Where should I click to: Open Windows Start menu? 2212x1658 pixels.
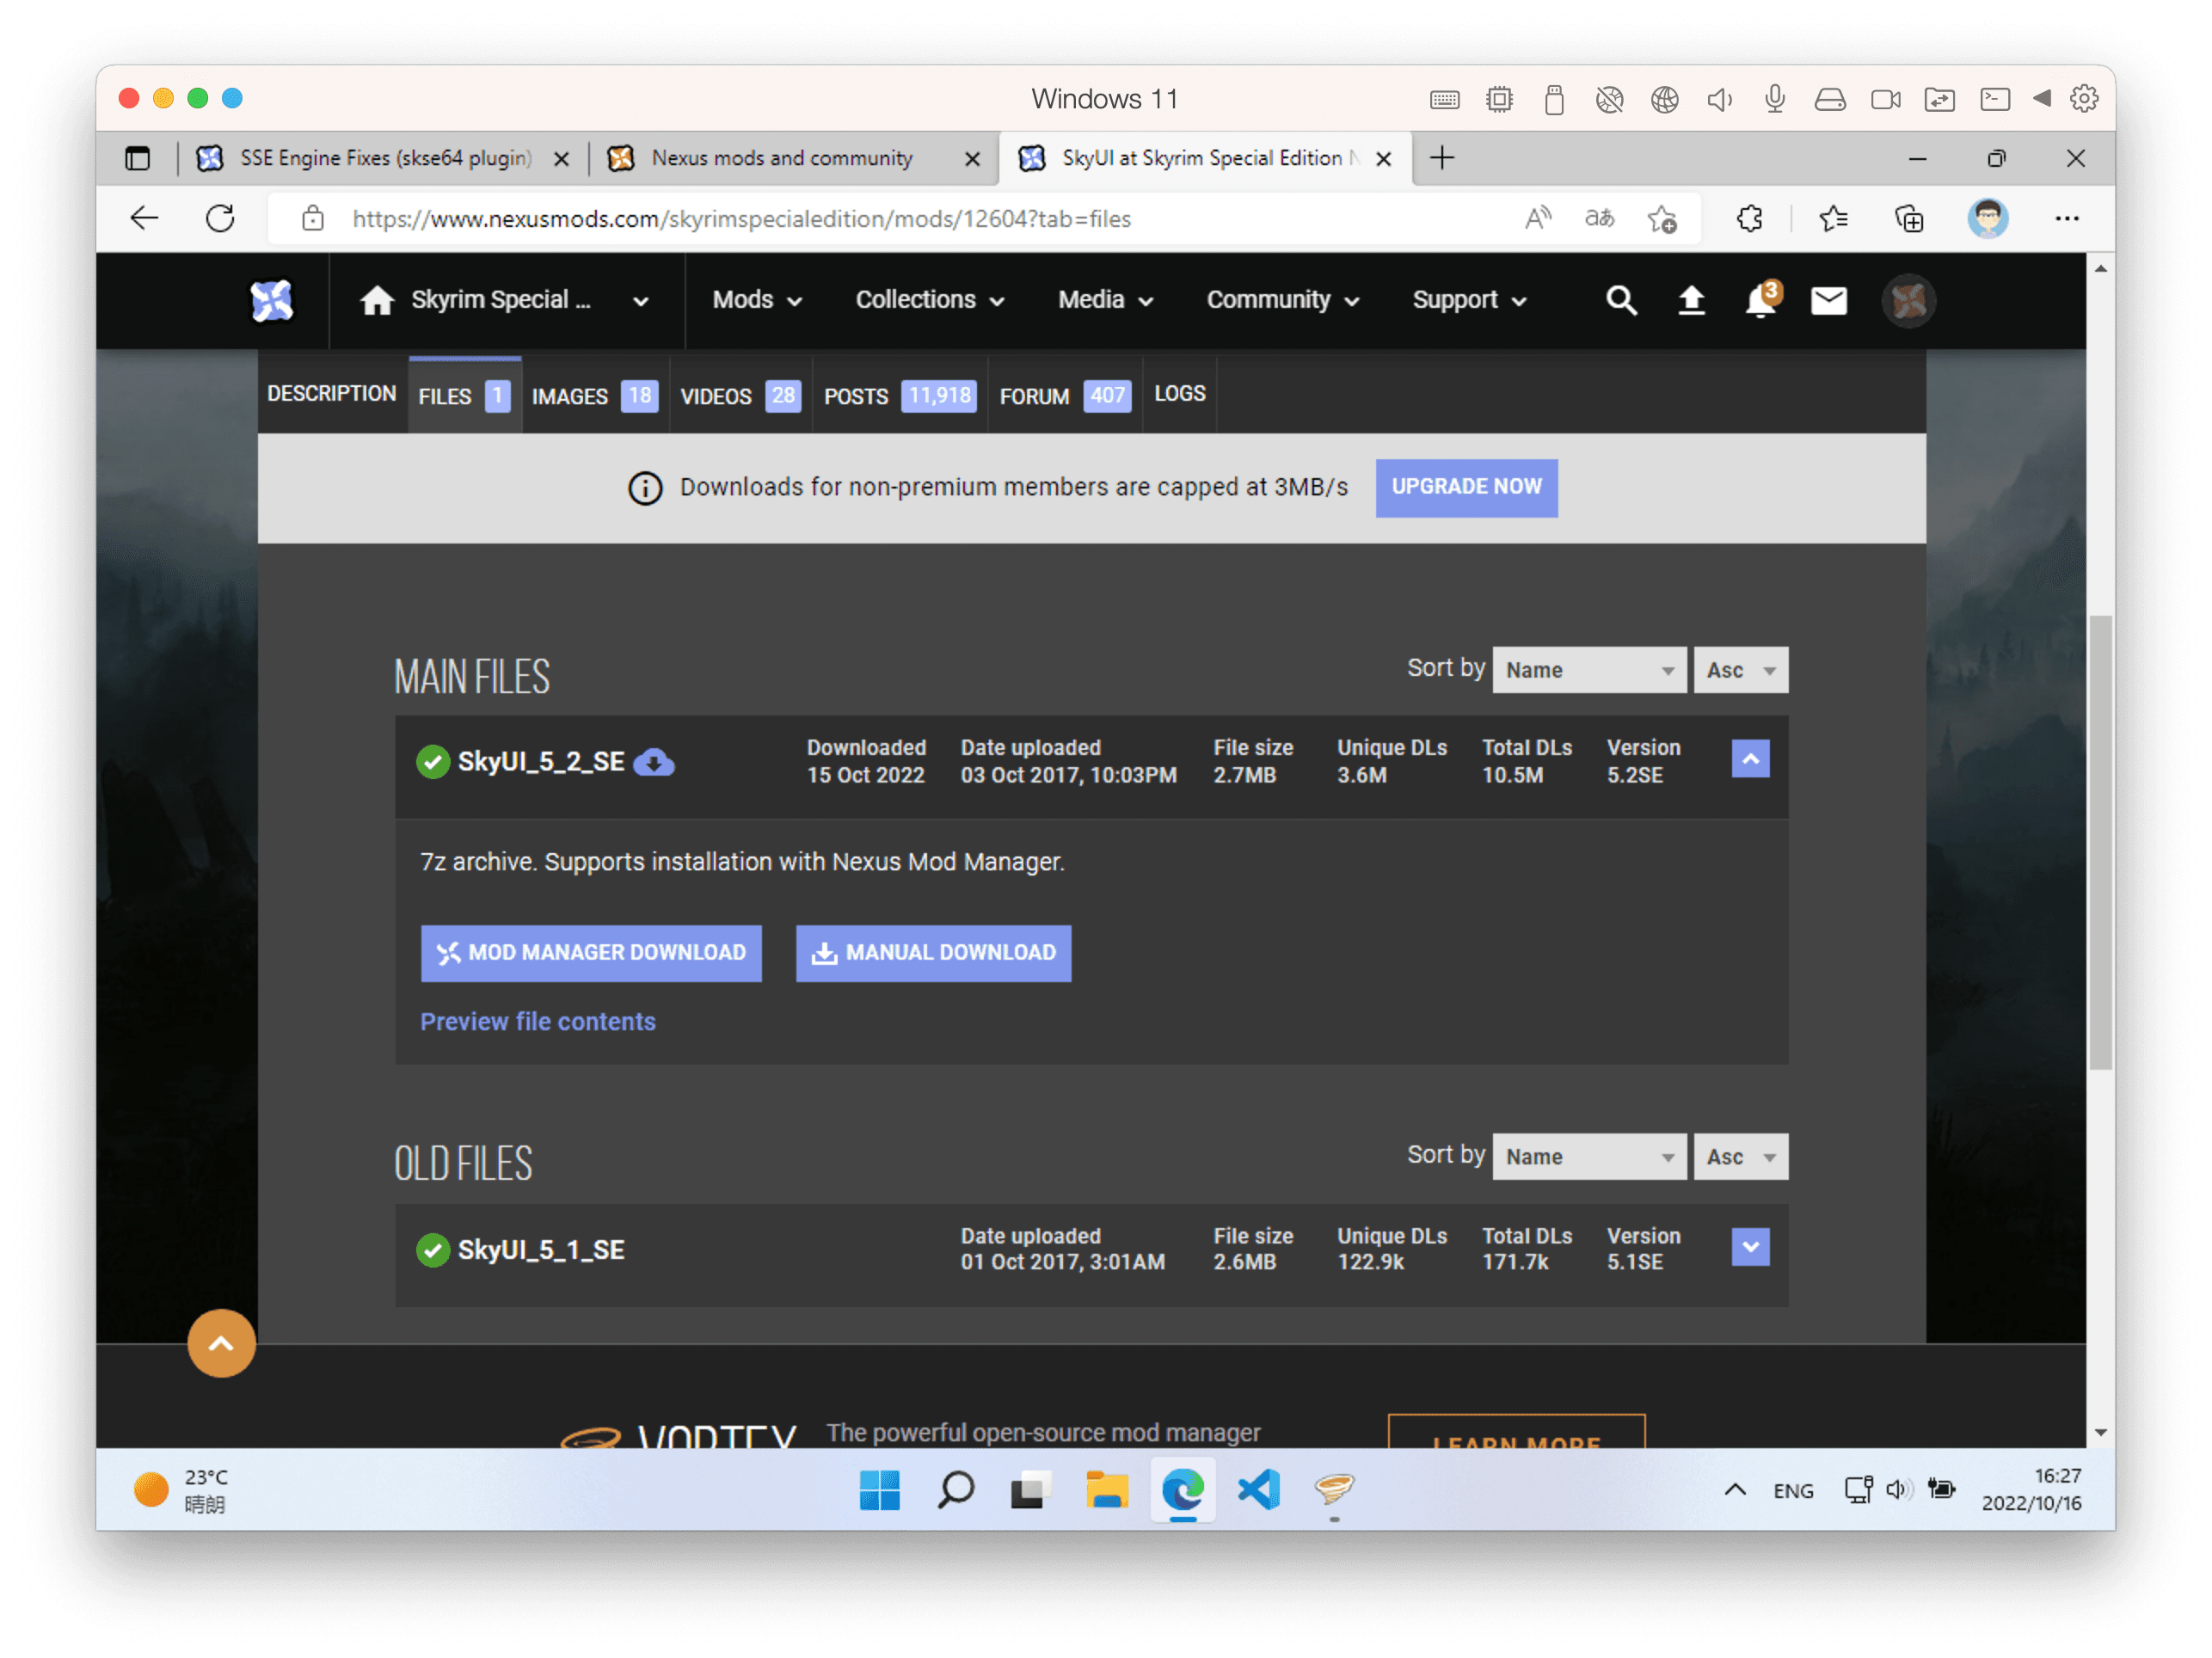coord(879,1489)
